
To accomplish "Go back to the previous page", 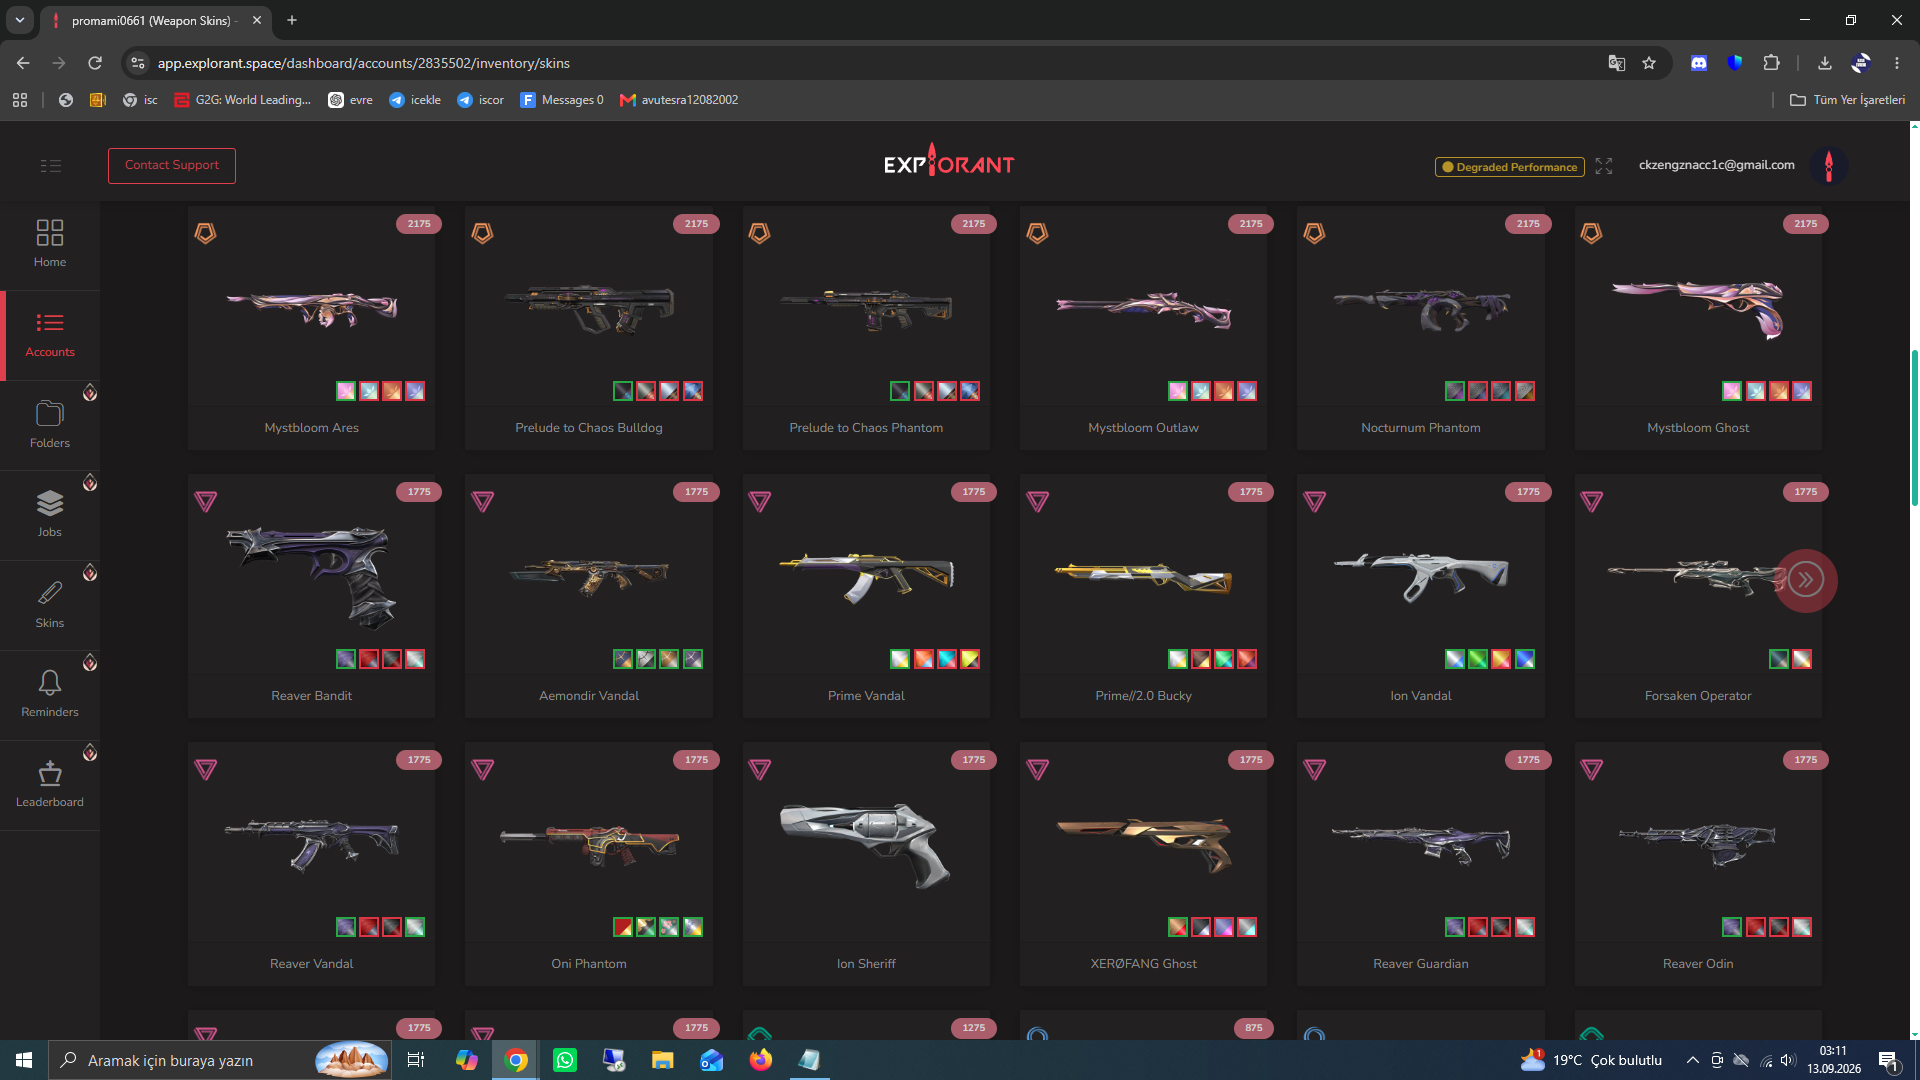I will tap(23, 63).
